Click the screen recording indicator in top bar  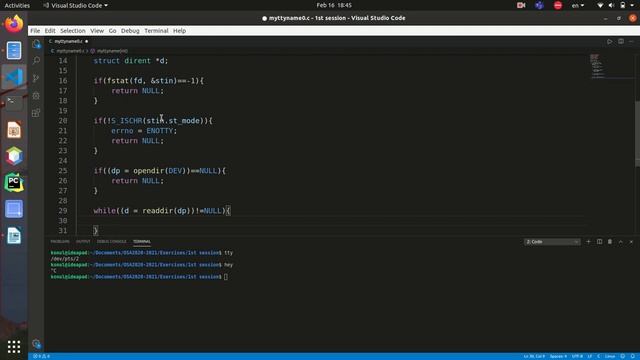pos(521,5)
